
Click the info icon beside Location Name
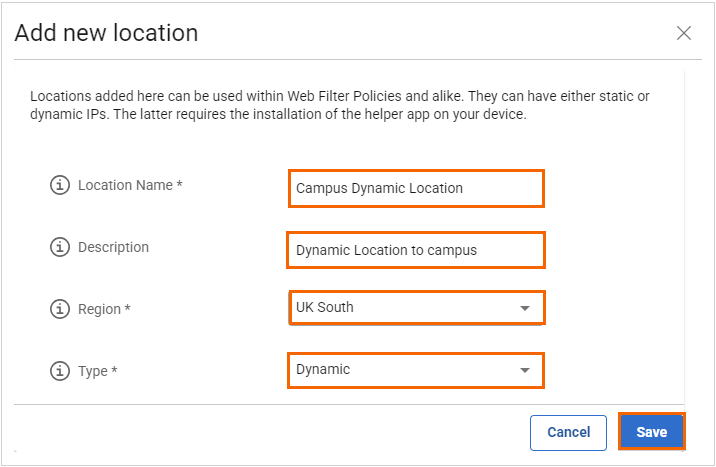coord(60,186)
